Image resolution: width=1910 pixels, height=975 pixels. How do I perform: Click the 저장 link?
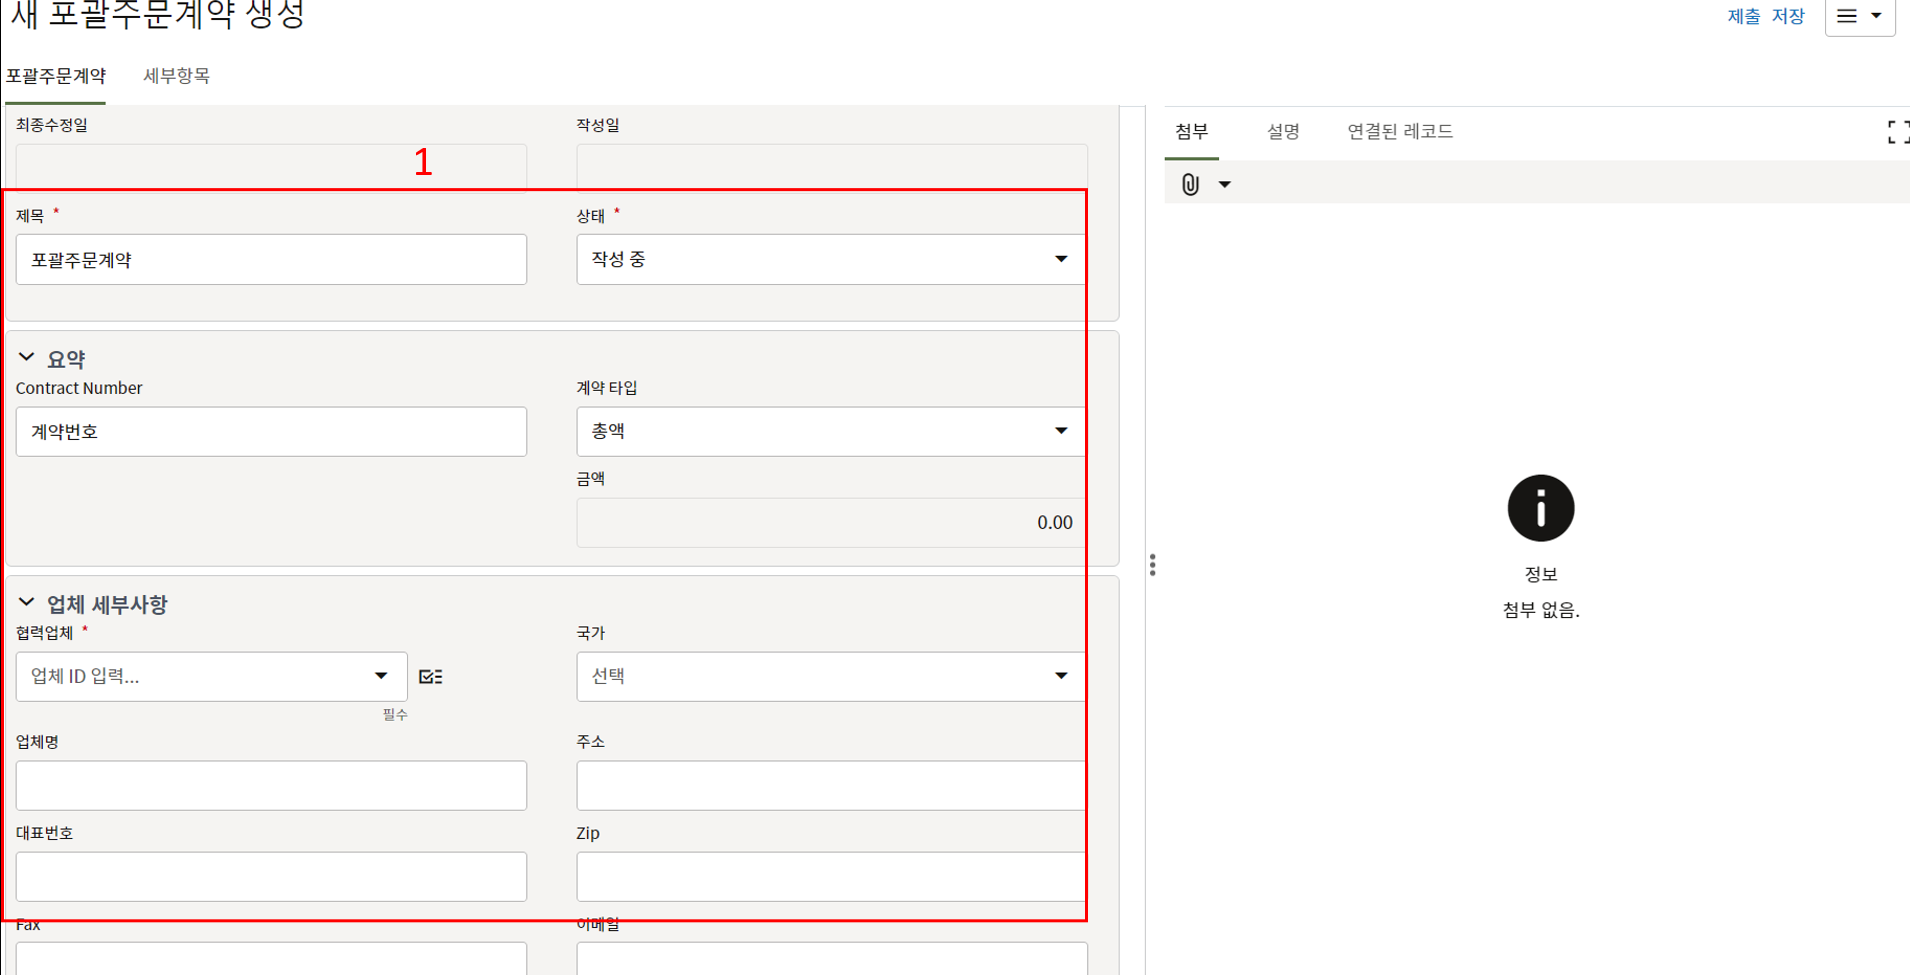coord(1788,17)
